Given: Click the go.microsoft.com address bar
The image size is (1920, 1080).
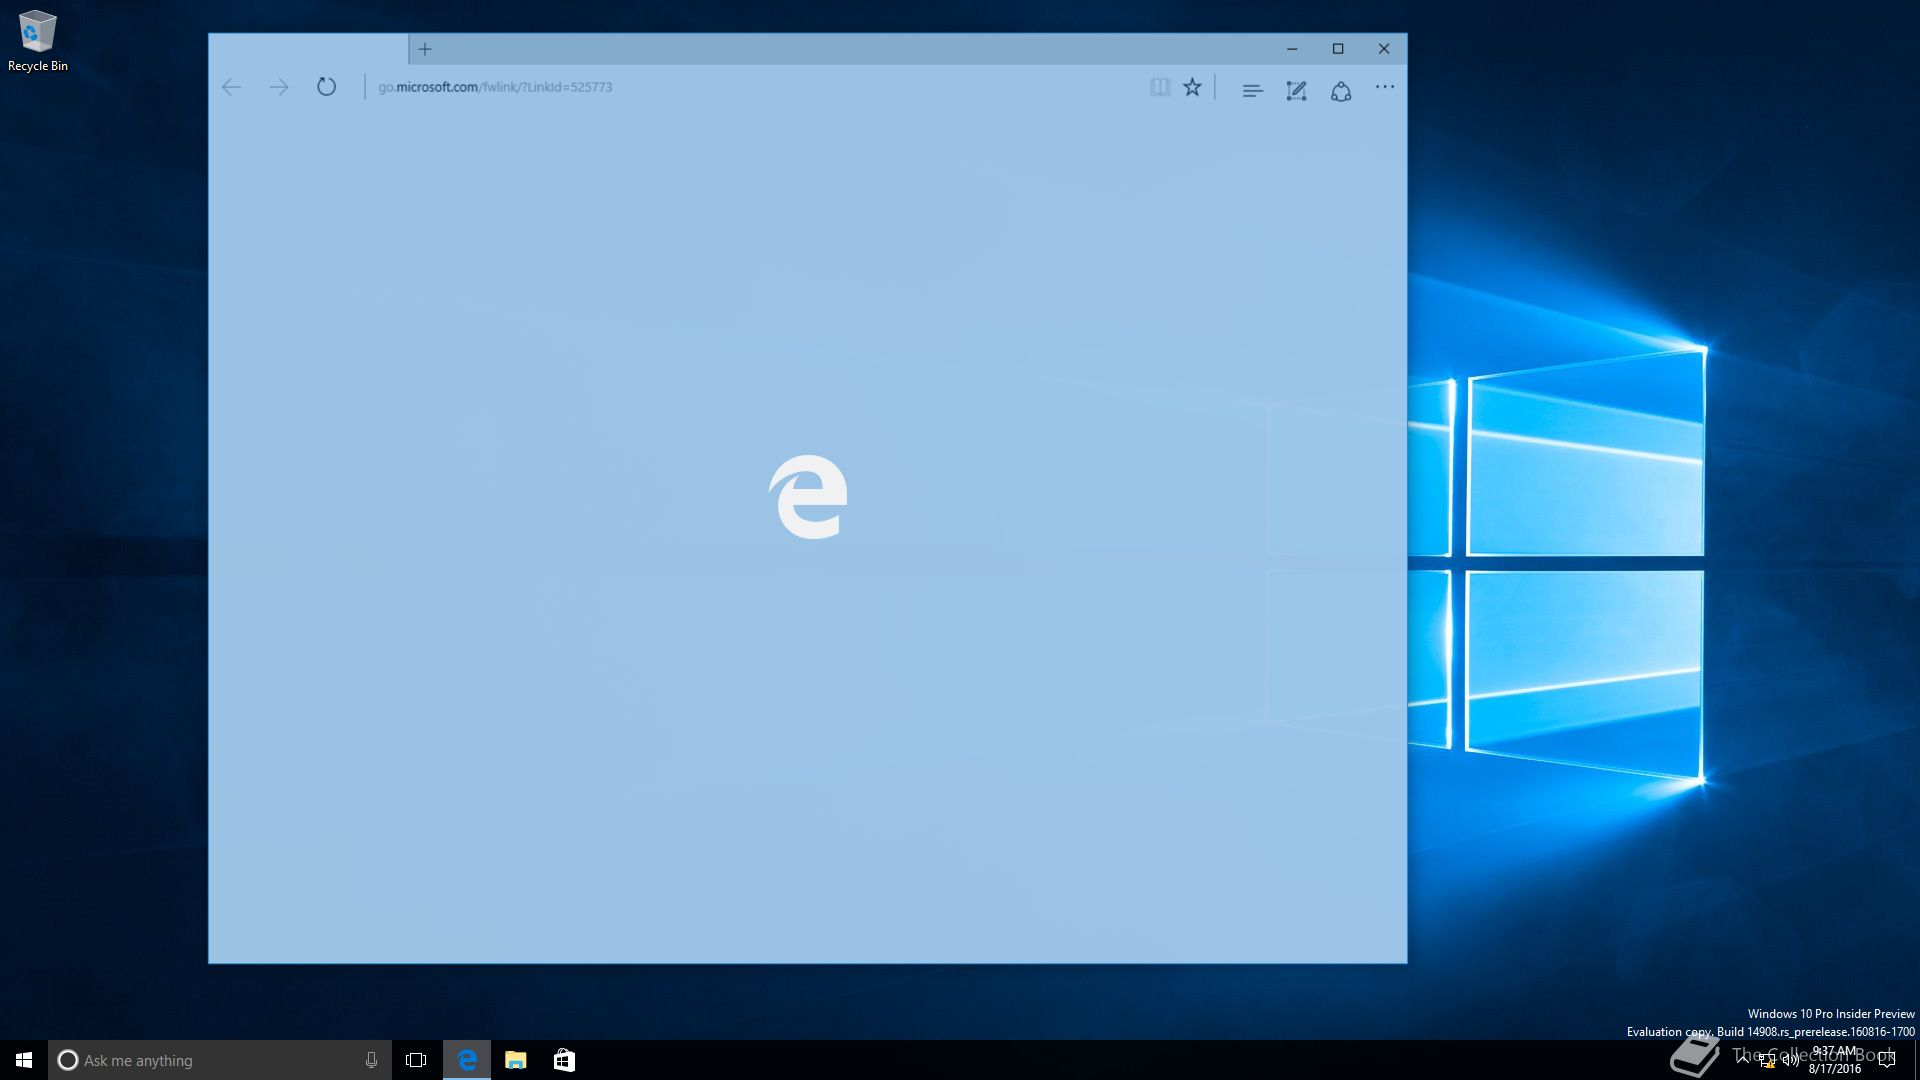Looking at the screenshot, I should coord(755,87).
